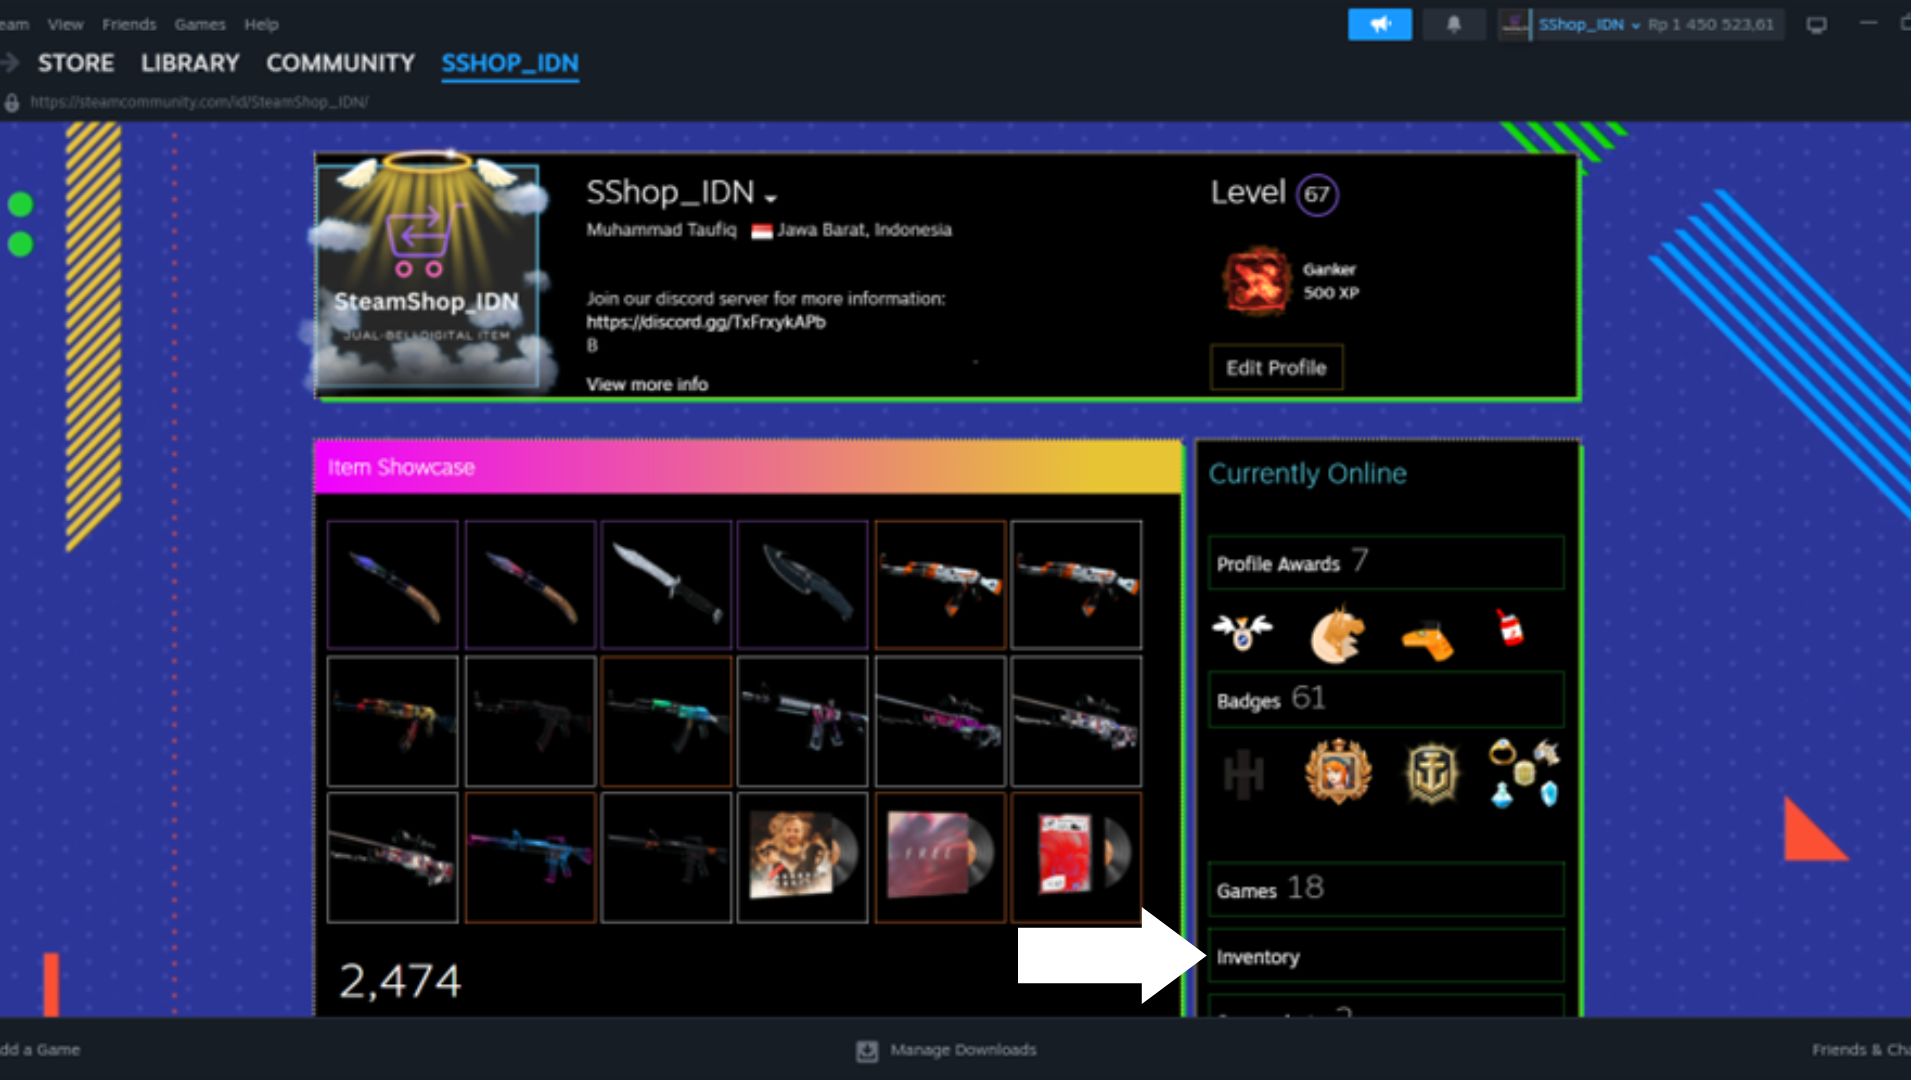Click the anchor shield badge icon
Screen dimensions: 1920x1080
pyautogui.click(x=1432, y=773)
